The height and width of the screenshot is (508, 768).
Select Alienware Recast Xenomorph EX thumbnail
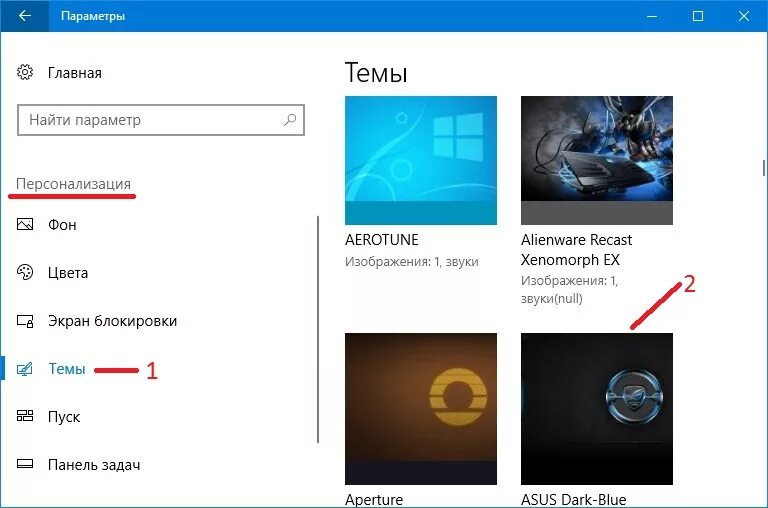tap(597, 160)
